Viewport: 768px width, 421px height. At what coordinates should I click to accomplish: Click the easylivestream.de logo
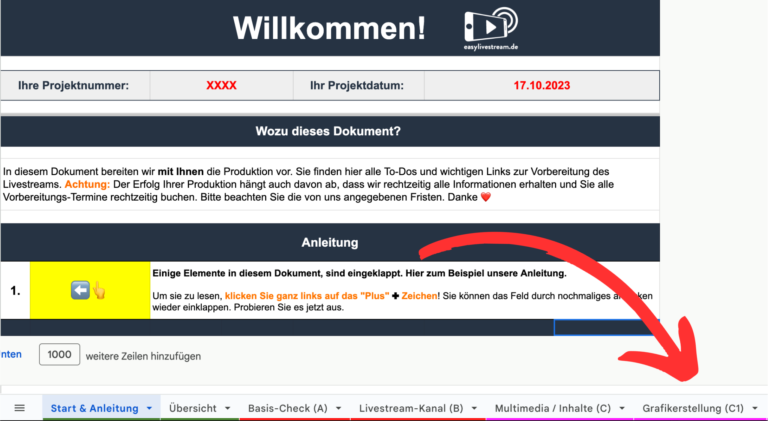click(491, 29)
